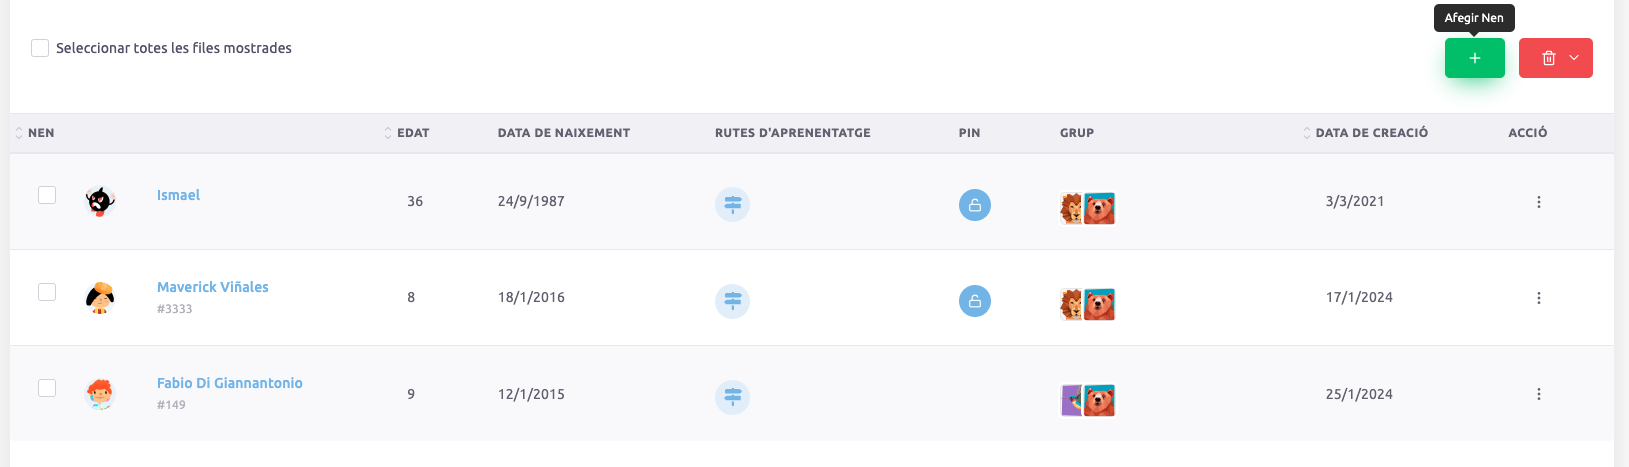This screenshot has height=467, width=1629.
Task: Open the Fabio Di Giannantonio profile link
Action: click(x=229, y=383)
